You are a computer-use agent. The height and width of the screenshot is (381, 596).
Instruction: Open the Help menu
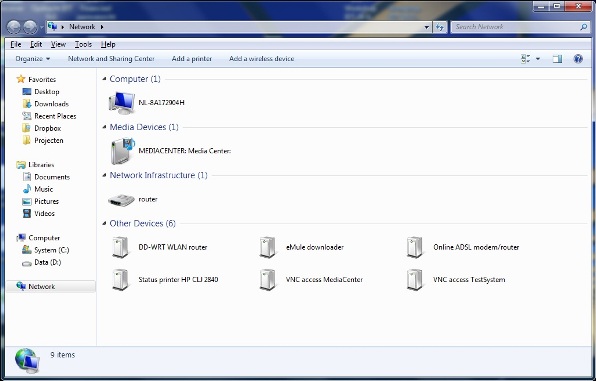point(108,44)
